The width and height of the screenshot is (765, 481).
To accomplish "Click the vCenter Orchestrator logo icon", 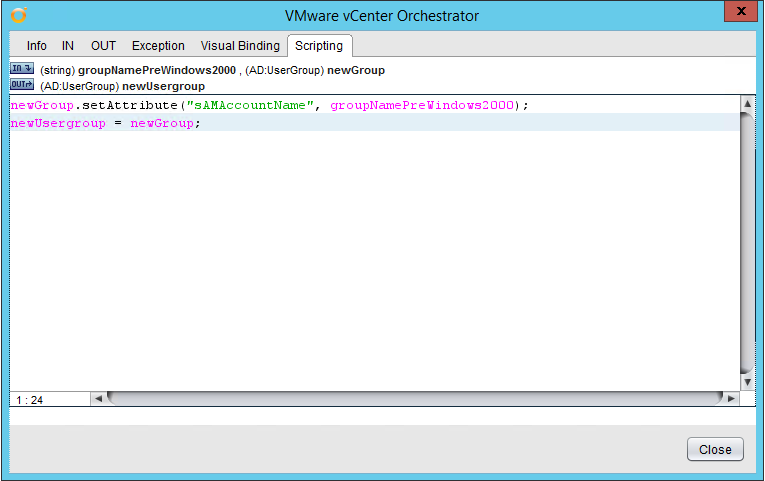I will [19, 15].
